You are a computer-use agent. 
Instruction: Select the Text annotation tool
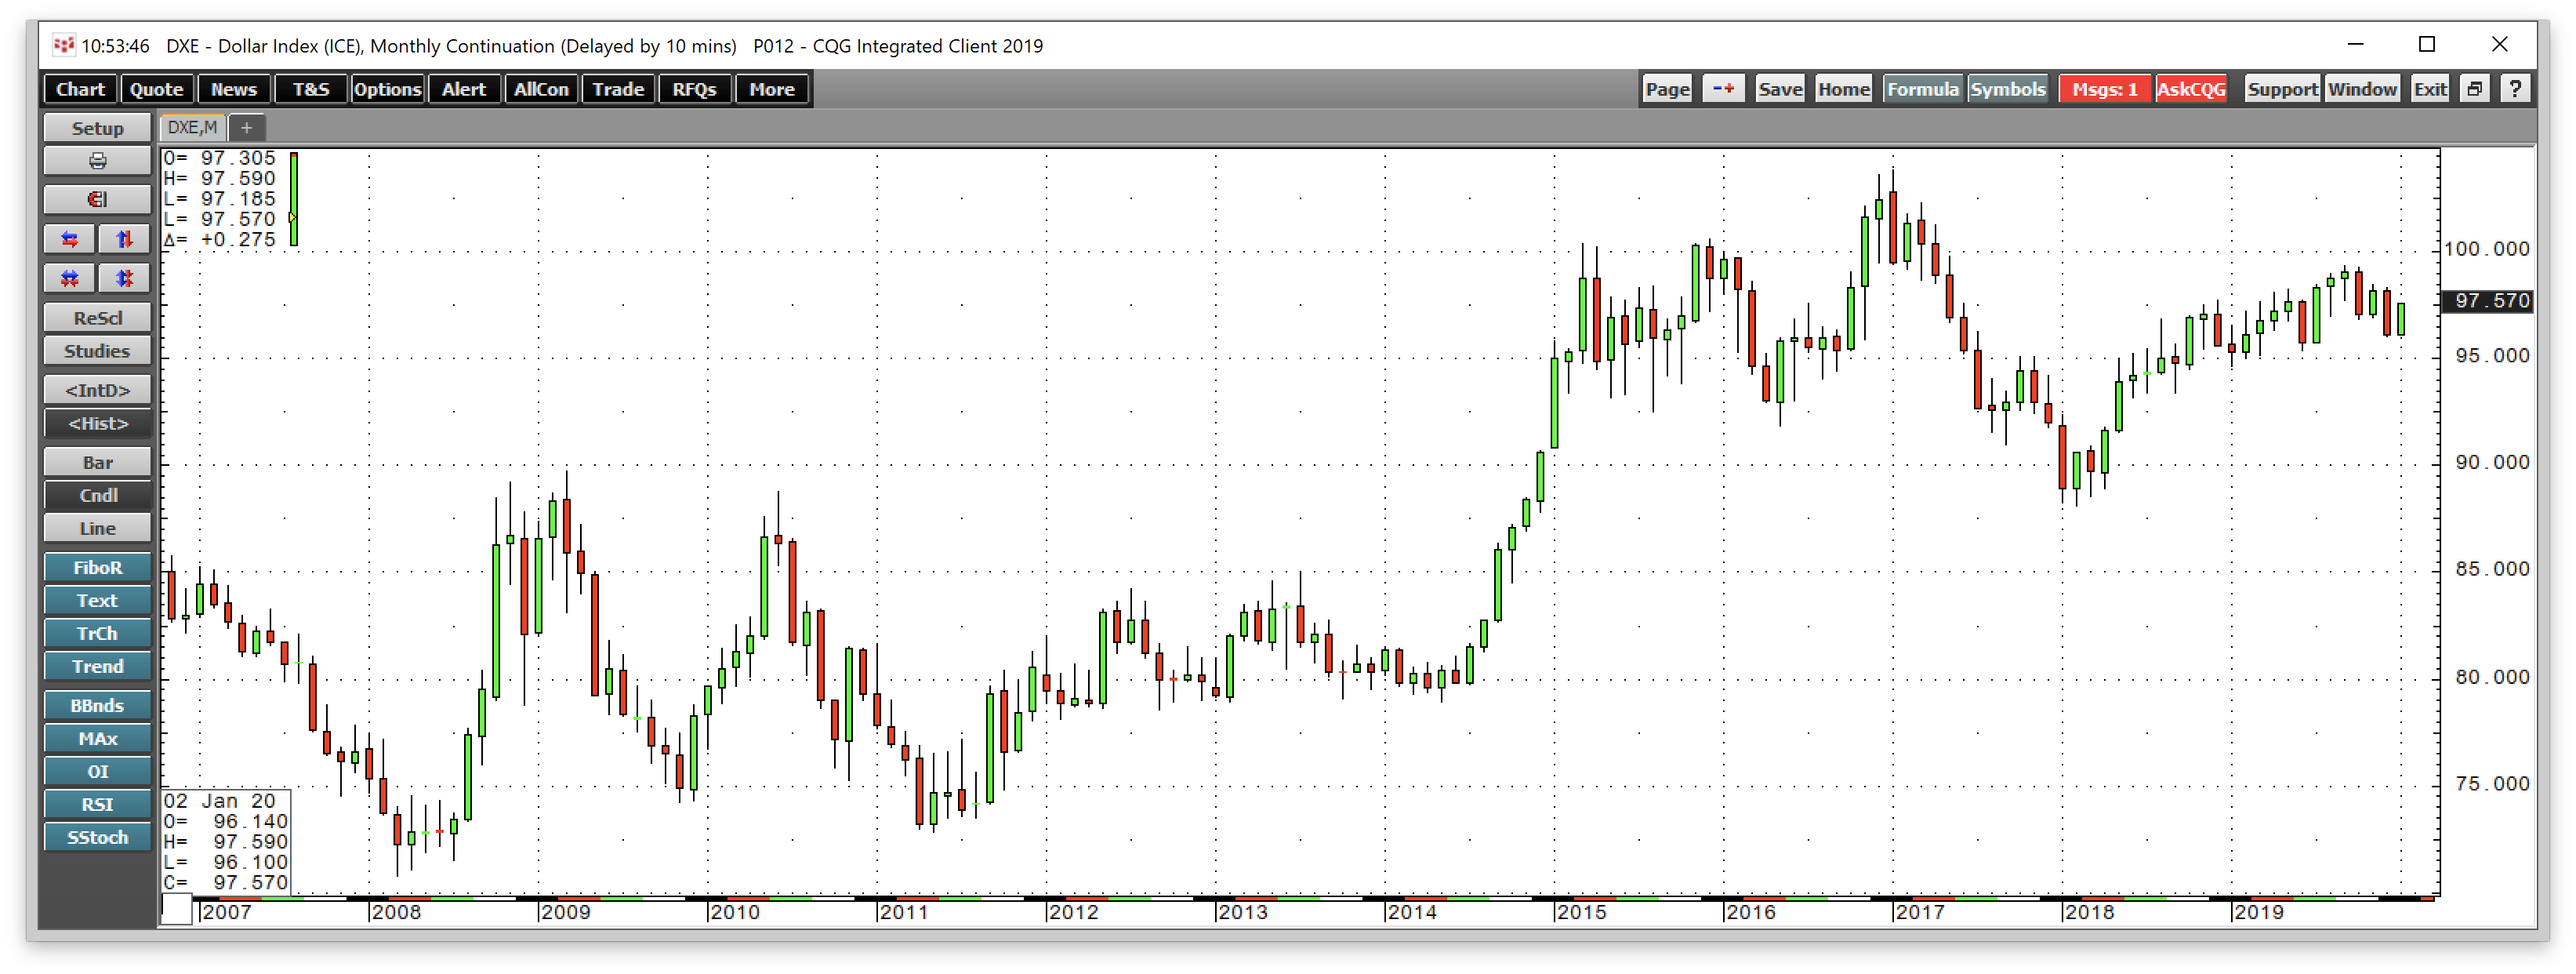coord(97,600)
